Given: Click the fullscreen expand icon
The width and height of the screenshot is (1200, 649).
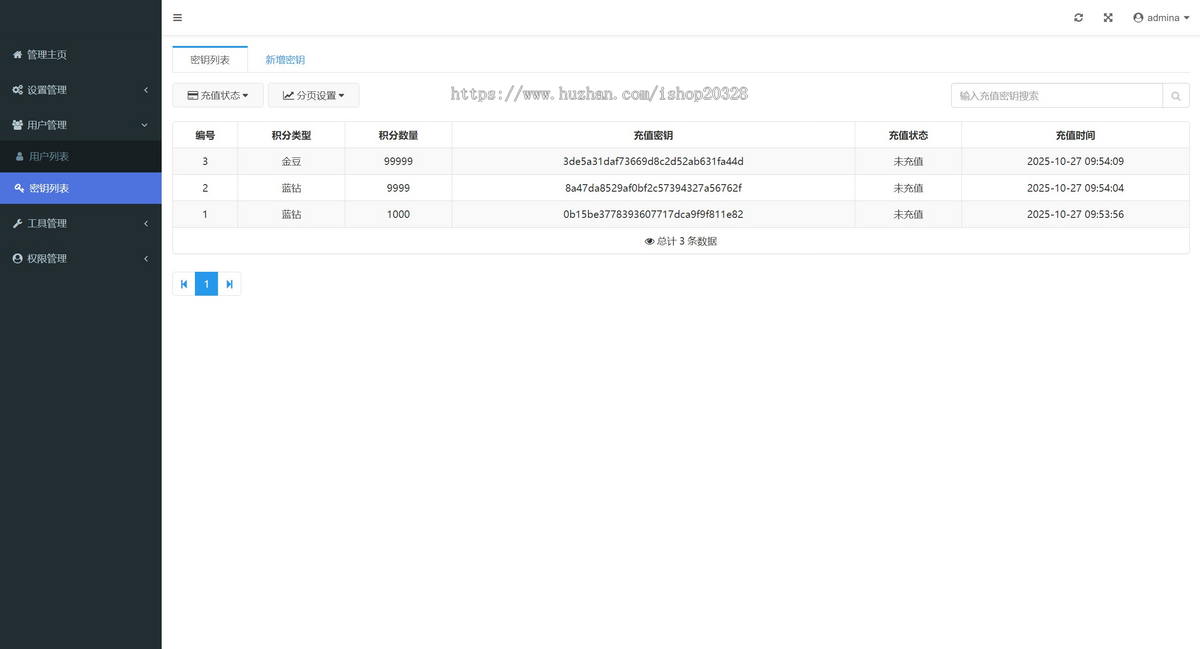Looking at the screenshot, I should click(1108, 18).
